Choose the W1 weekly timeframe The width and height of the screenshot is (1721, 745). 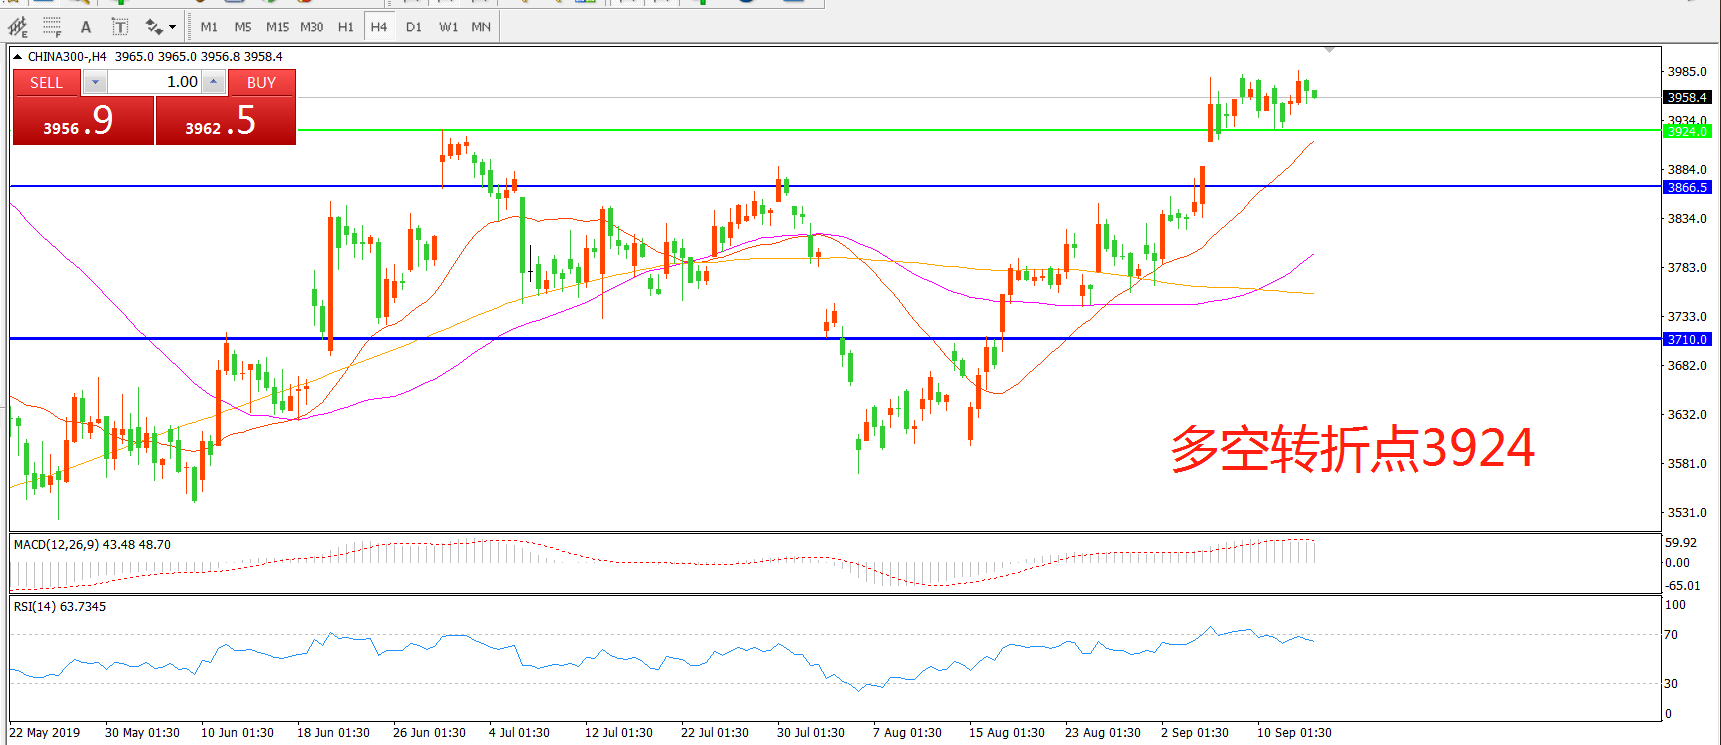pyautogui.click(x=448, y=27)
